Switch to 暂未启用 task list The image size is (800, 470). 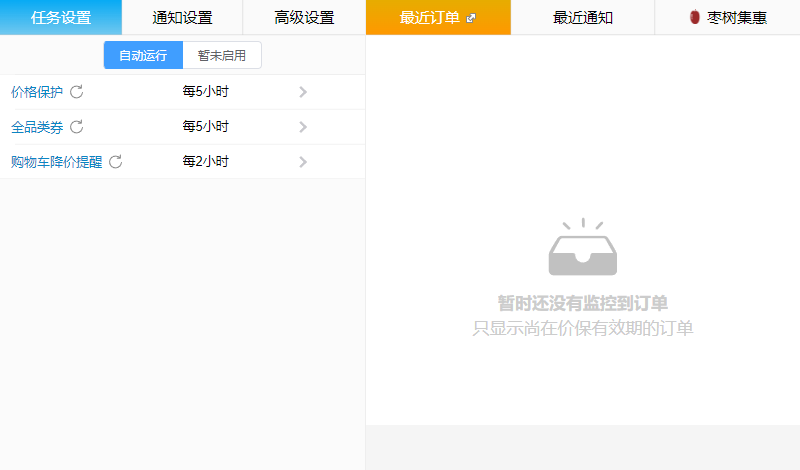(222, 55)
